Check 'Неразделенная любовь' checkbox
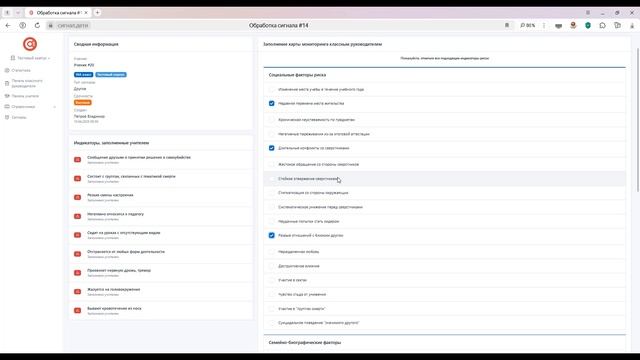 coord(271,251)
